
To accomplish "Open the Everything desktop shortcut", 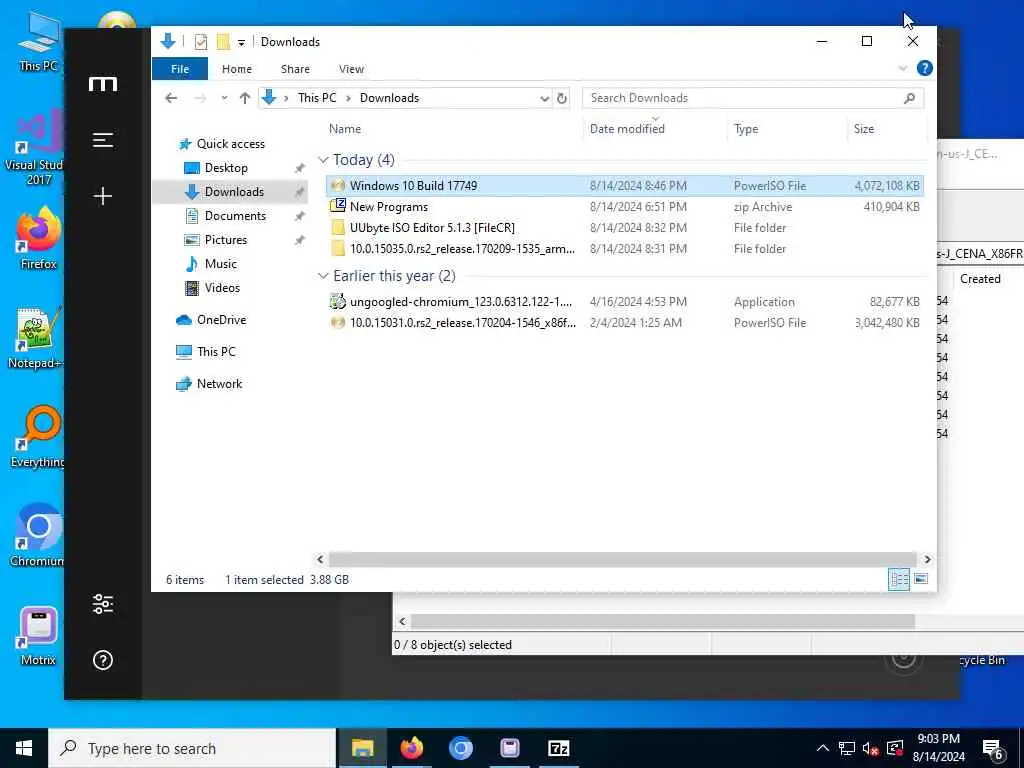I will 37,437.
